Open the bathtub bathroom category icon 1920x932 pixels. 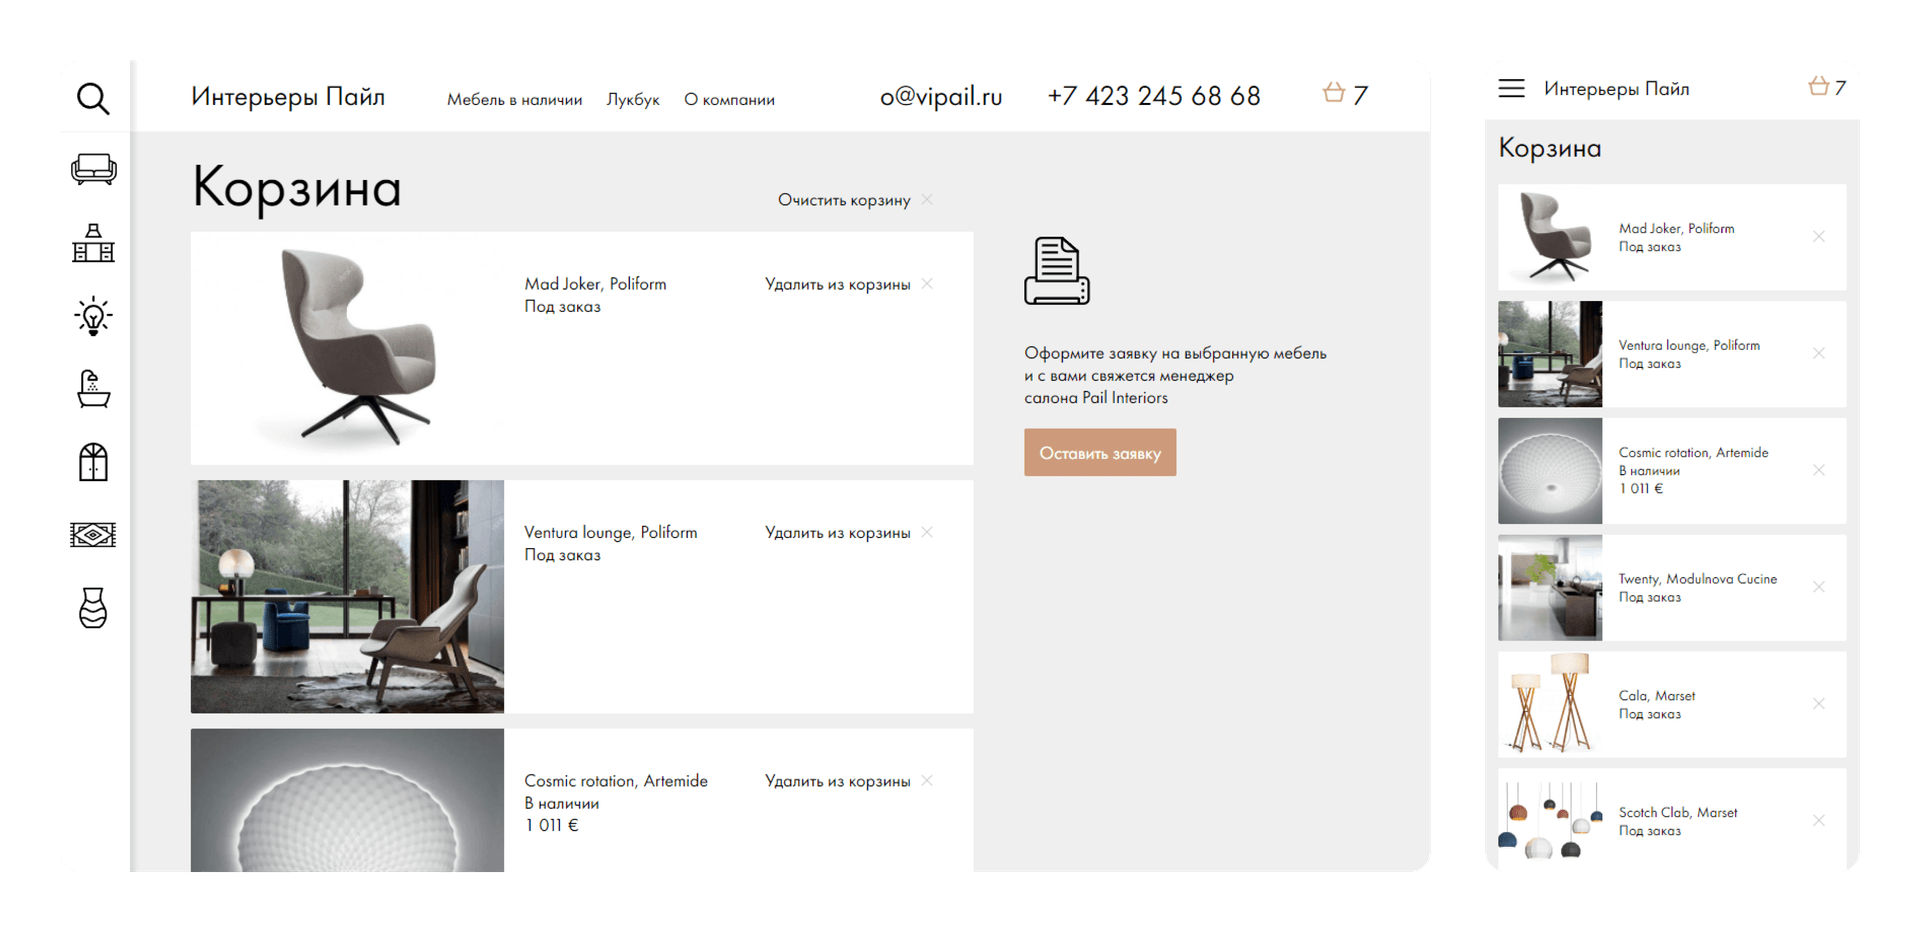click(x=93, y=389)
